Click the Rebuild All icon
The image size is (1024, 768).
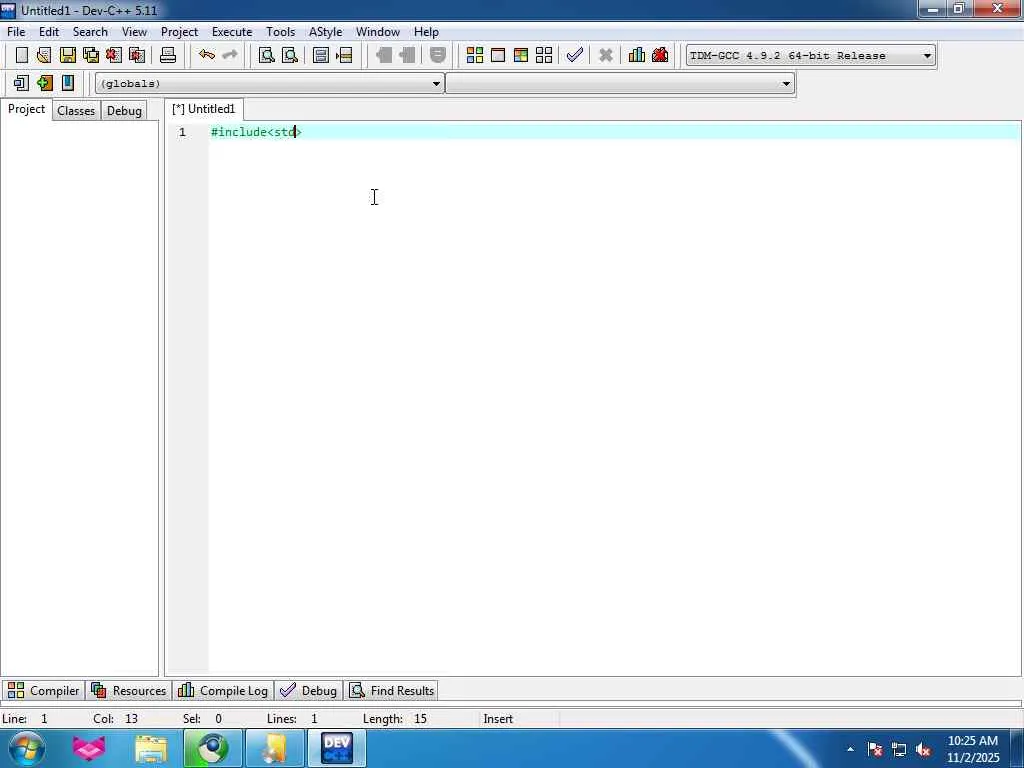click(544, 56)
